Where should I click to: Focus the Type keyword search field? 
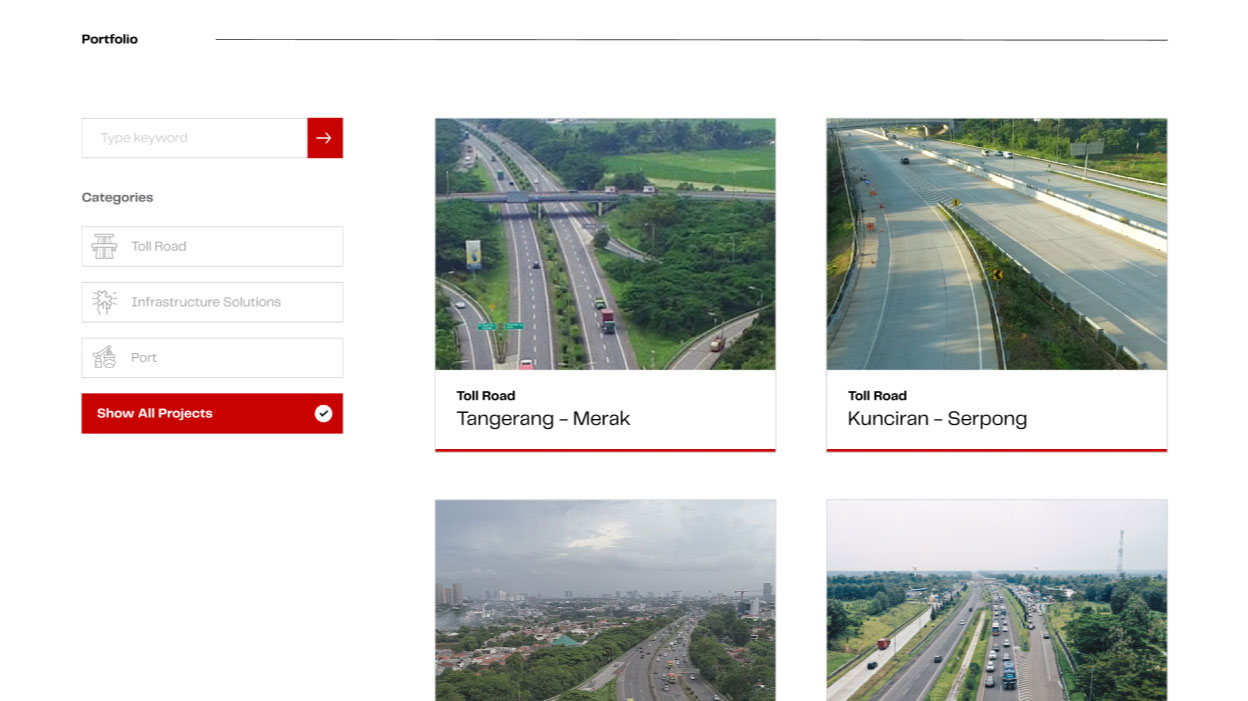point(195,138)
